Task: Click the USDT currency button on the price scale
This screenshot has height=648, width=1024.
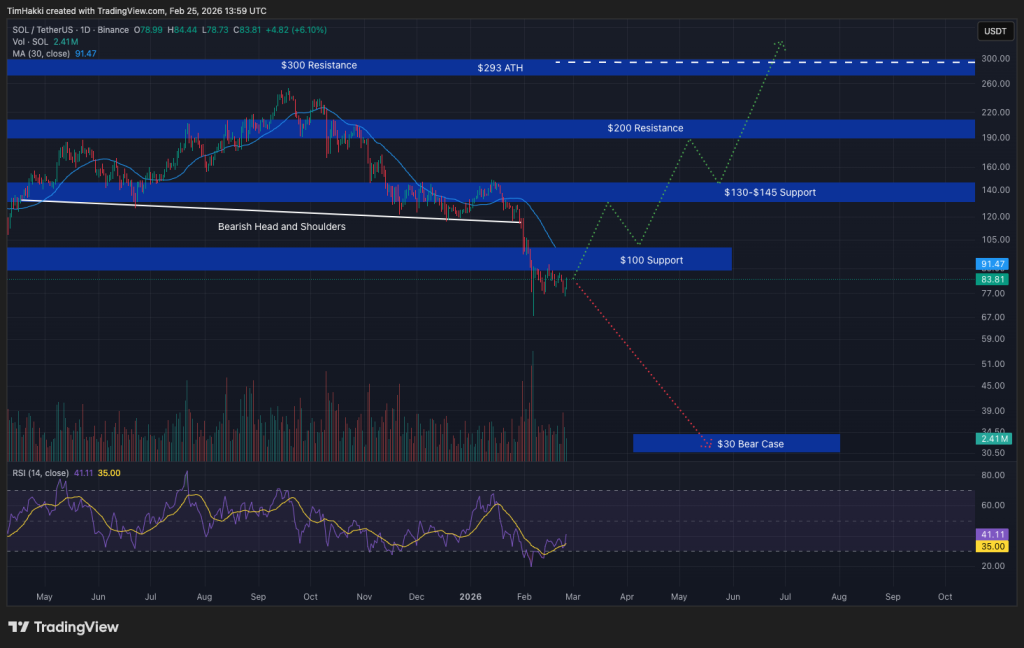Action: click(x=995, y=30)
